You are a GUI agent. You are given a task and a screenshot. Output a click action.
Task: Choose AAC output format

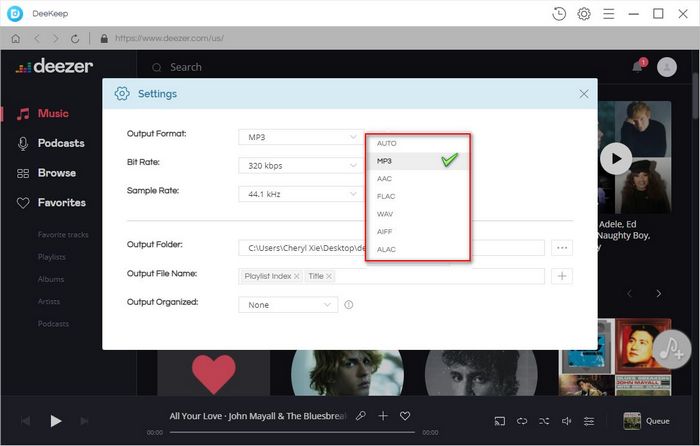[x=417, y=179]
